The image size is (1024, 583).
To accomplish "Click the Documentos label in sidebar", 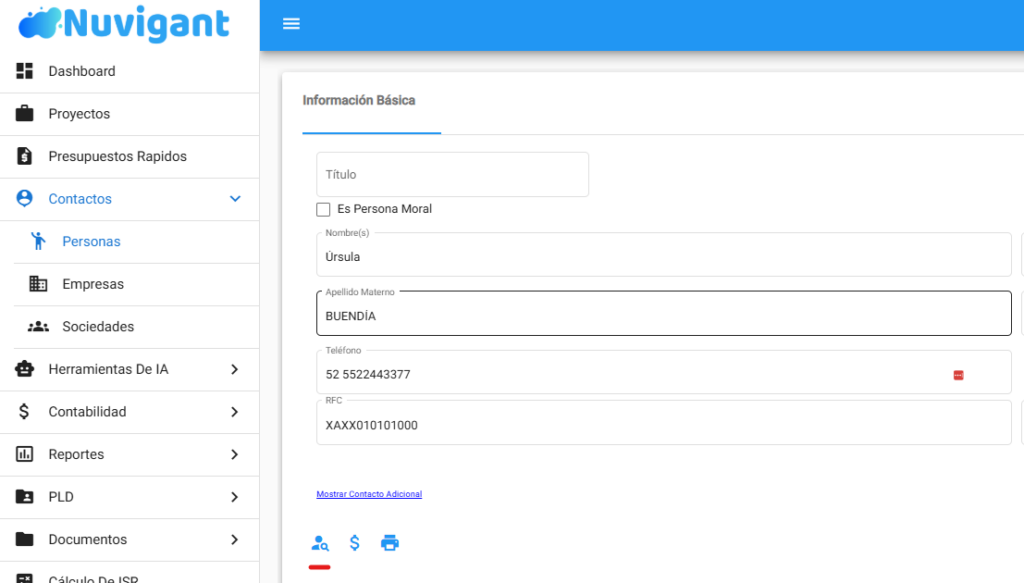I will tap(88, 539).
